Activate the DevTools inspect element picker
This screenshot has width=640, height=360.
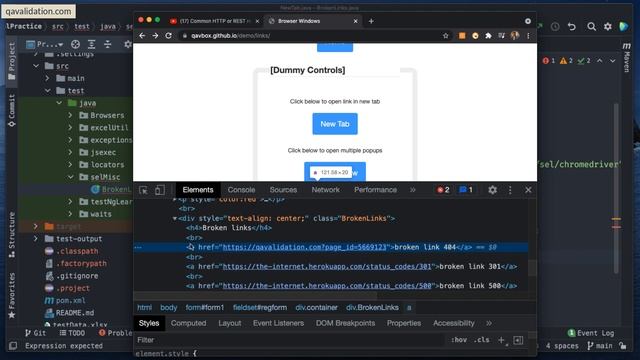click(x=143, y=190)
